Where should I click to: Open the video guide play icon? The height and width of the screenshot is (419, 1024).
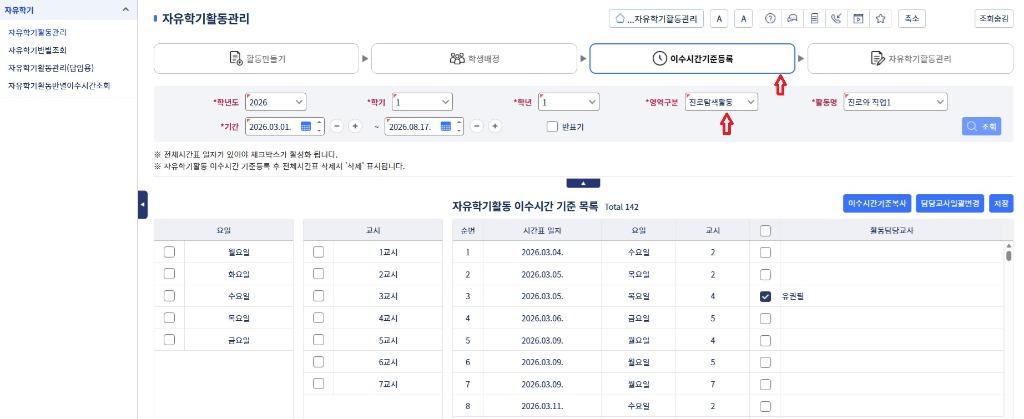pos(858,19)
